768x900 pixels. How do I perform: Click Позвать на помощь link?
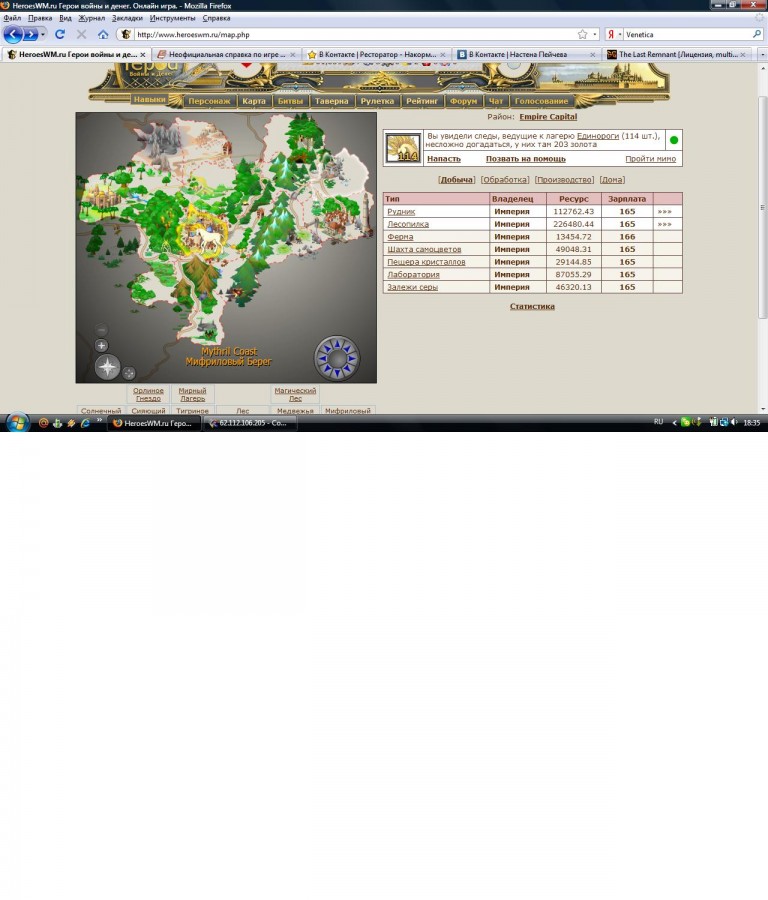[526, 158]
